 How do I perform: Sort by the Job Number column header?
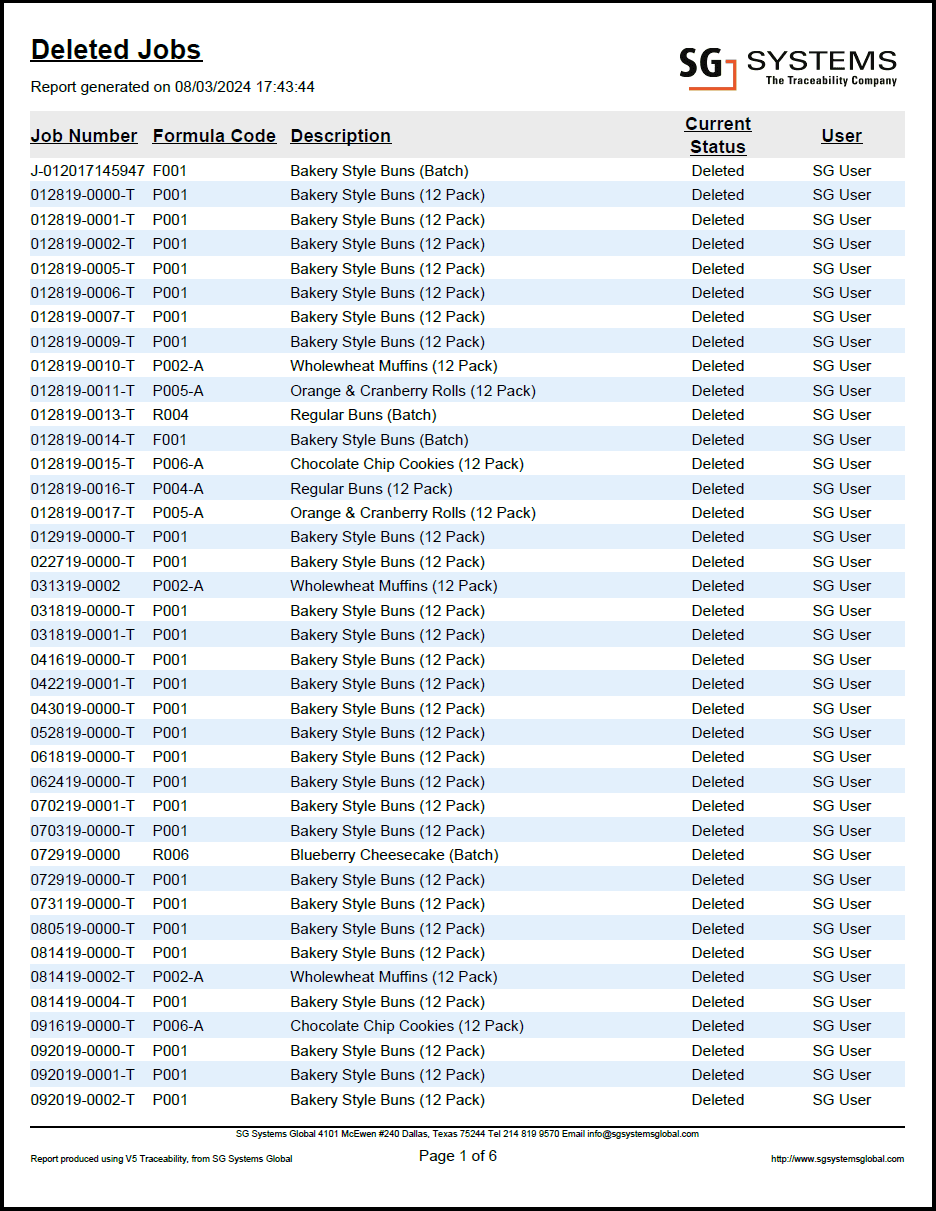click(x=84, y=135)
